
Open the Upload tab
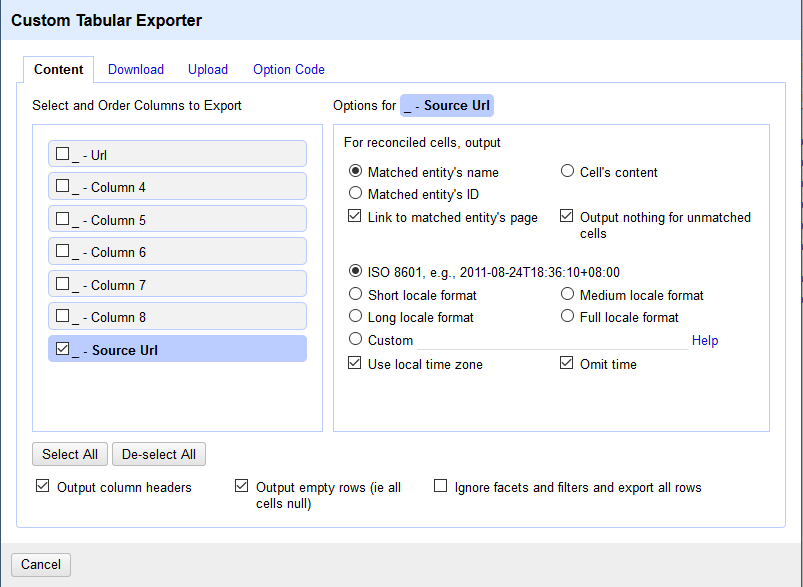pyautogui.click(x=207, y=69)
